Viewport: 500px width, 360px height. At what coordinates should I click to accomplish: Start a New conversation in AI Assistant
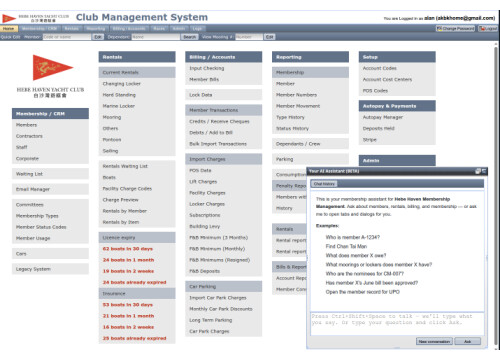pos(434,341)
